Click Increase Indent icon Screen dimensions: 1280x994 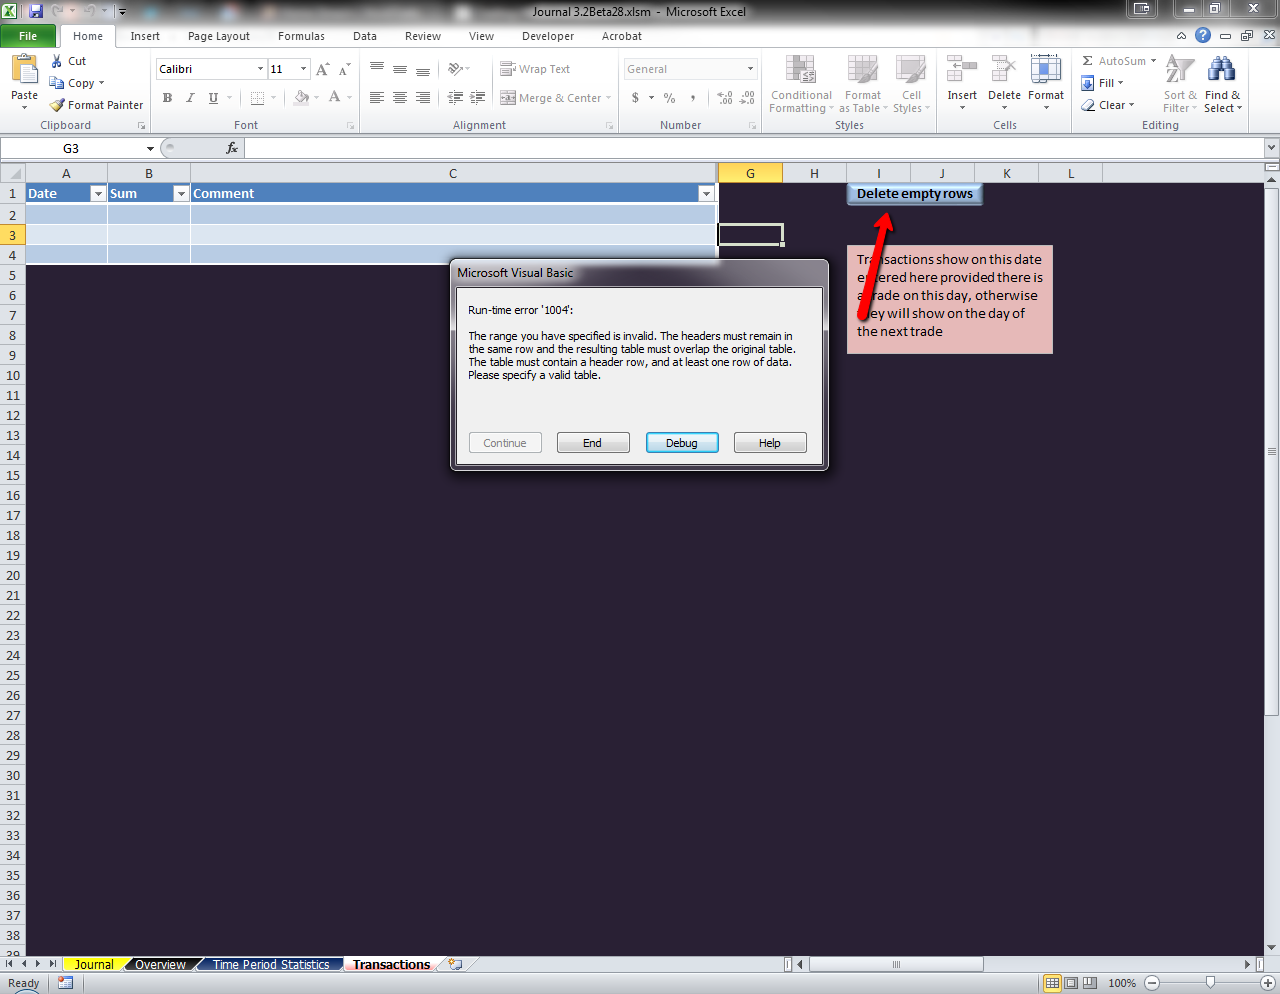(x=478, y=98)
